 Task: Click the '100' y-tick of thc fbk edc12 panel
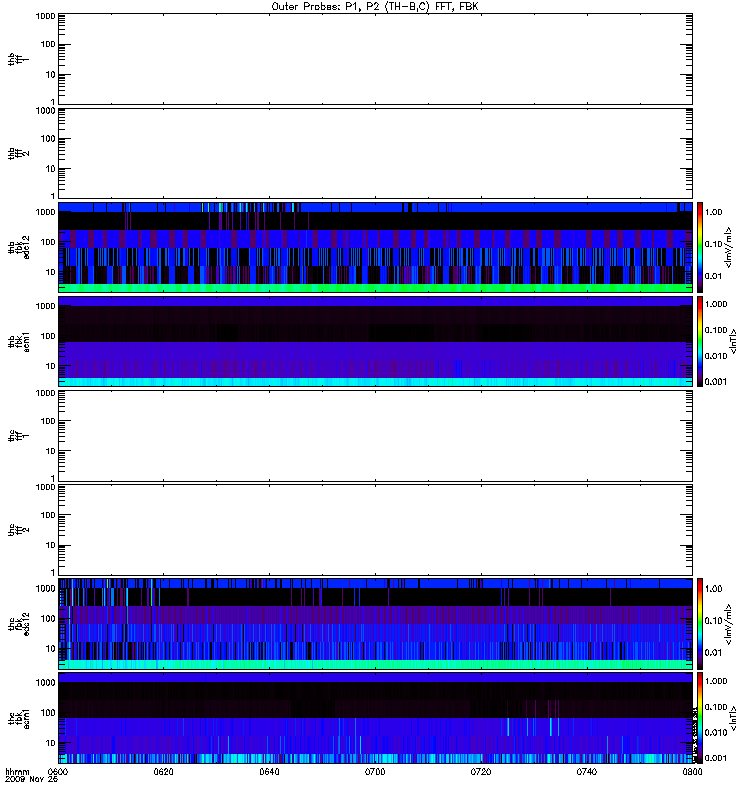48,618
